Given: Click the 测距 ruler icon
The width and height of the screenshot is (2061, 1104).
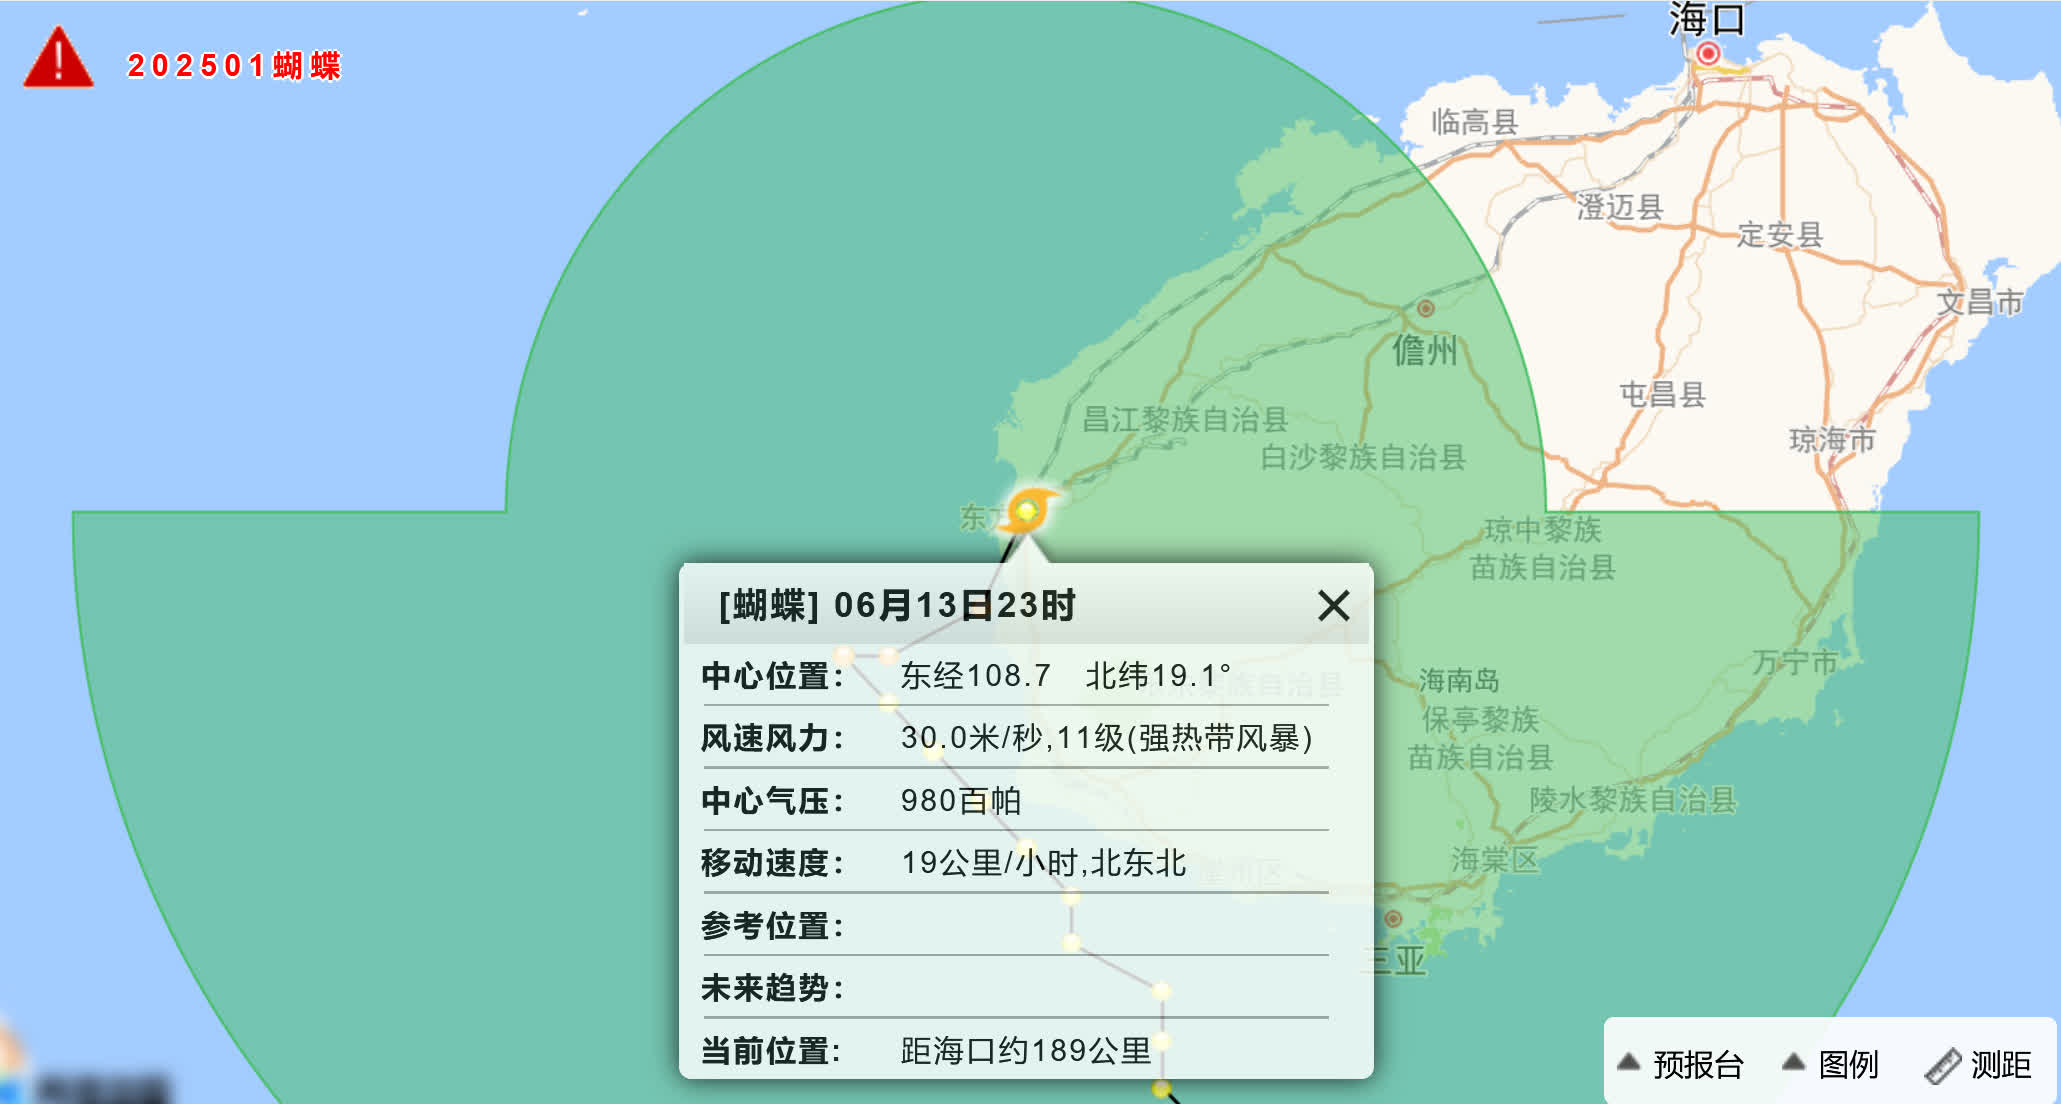Looking at the screenshot, I should [1942, 1066].
